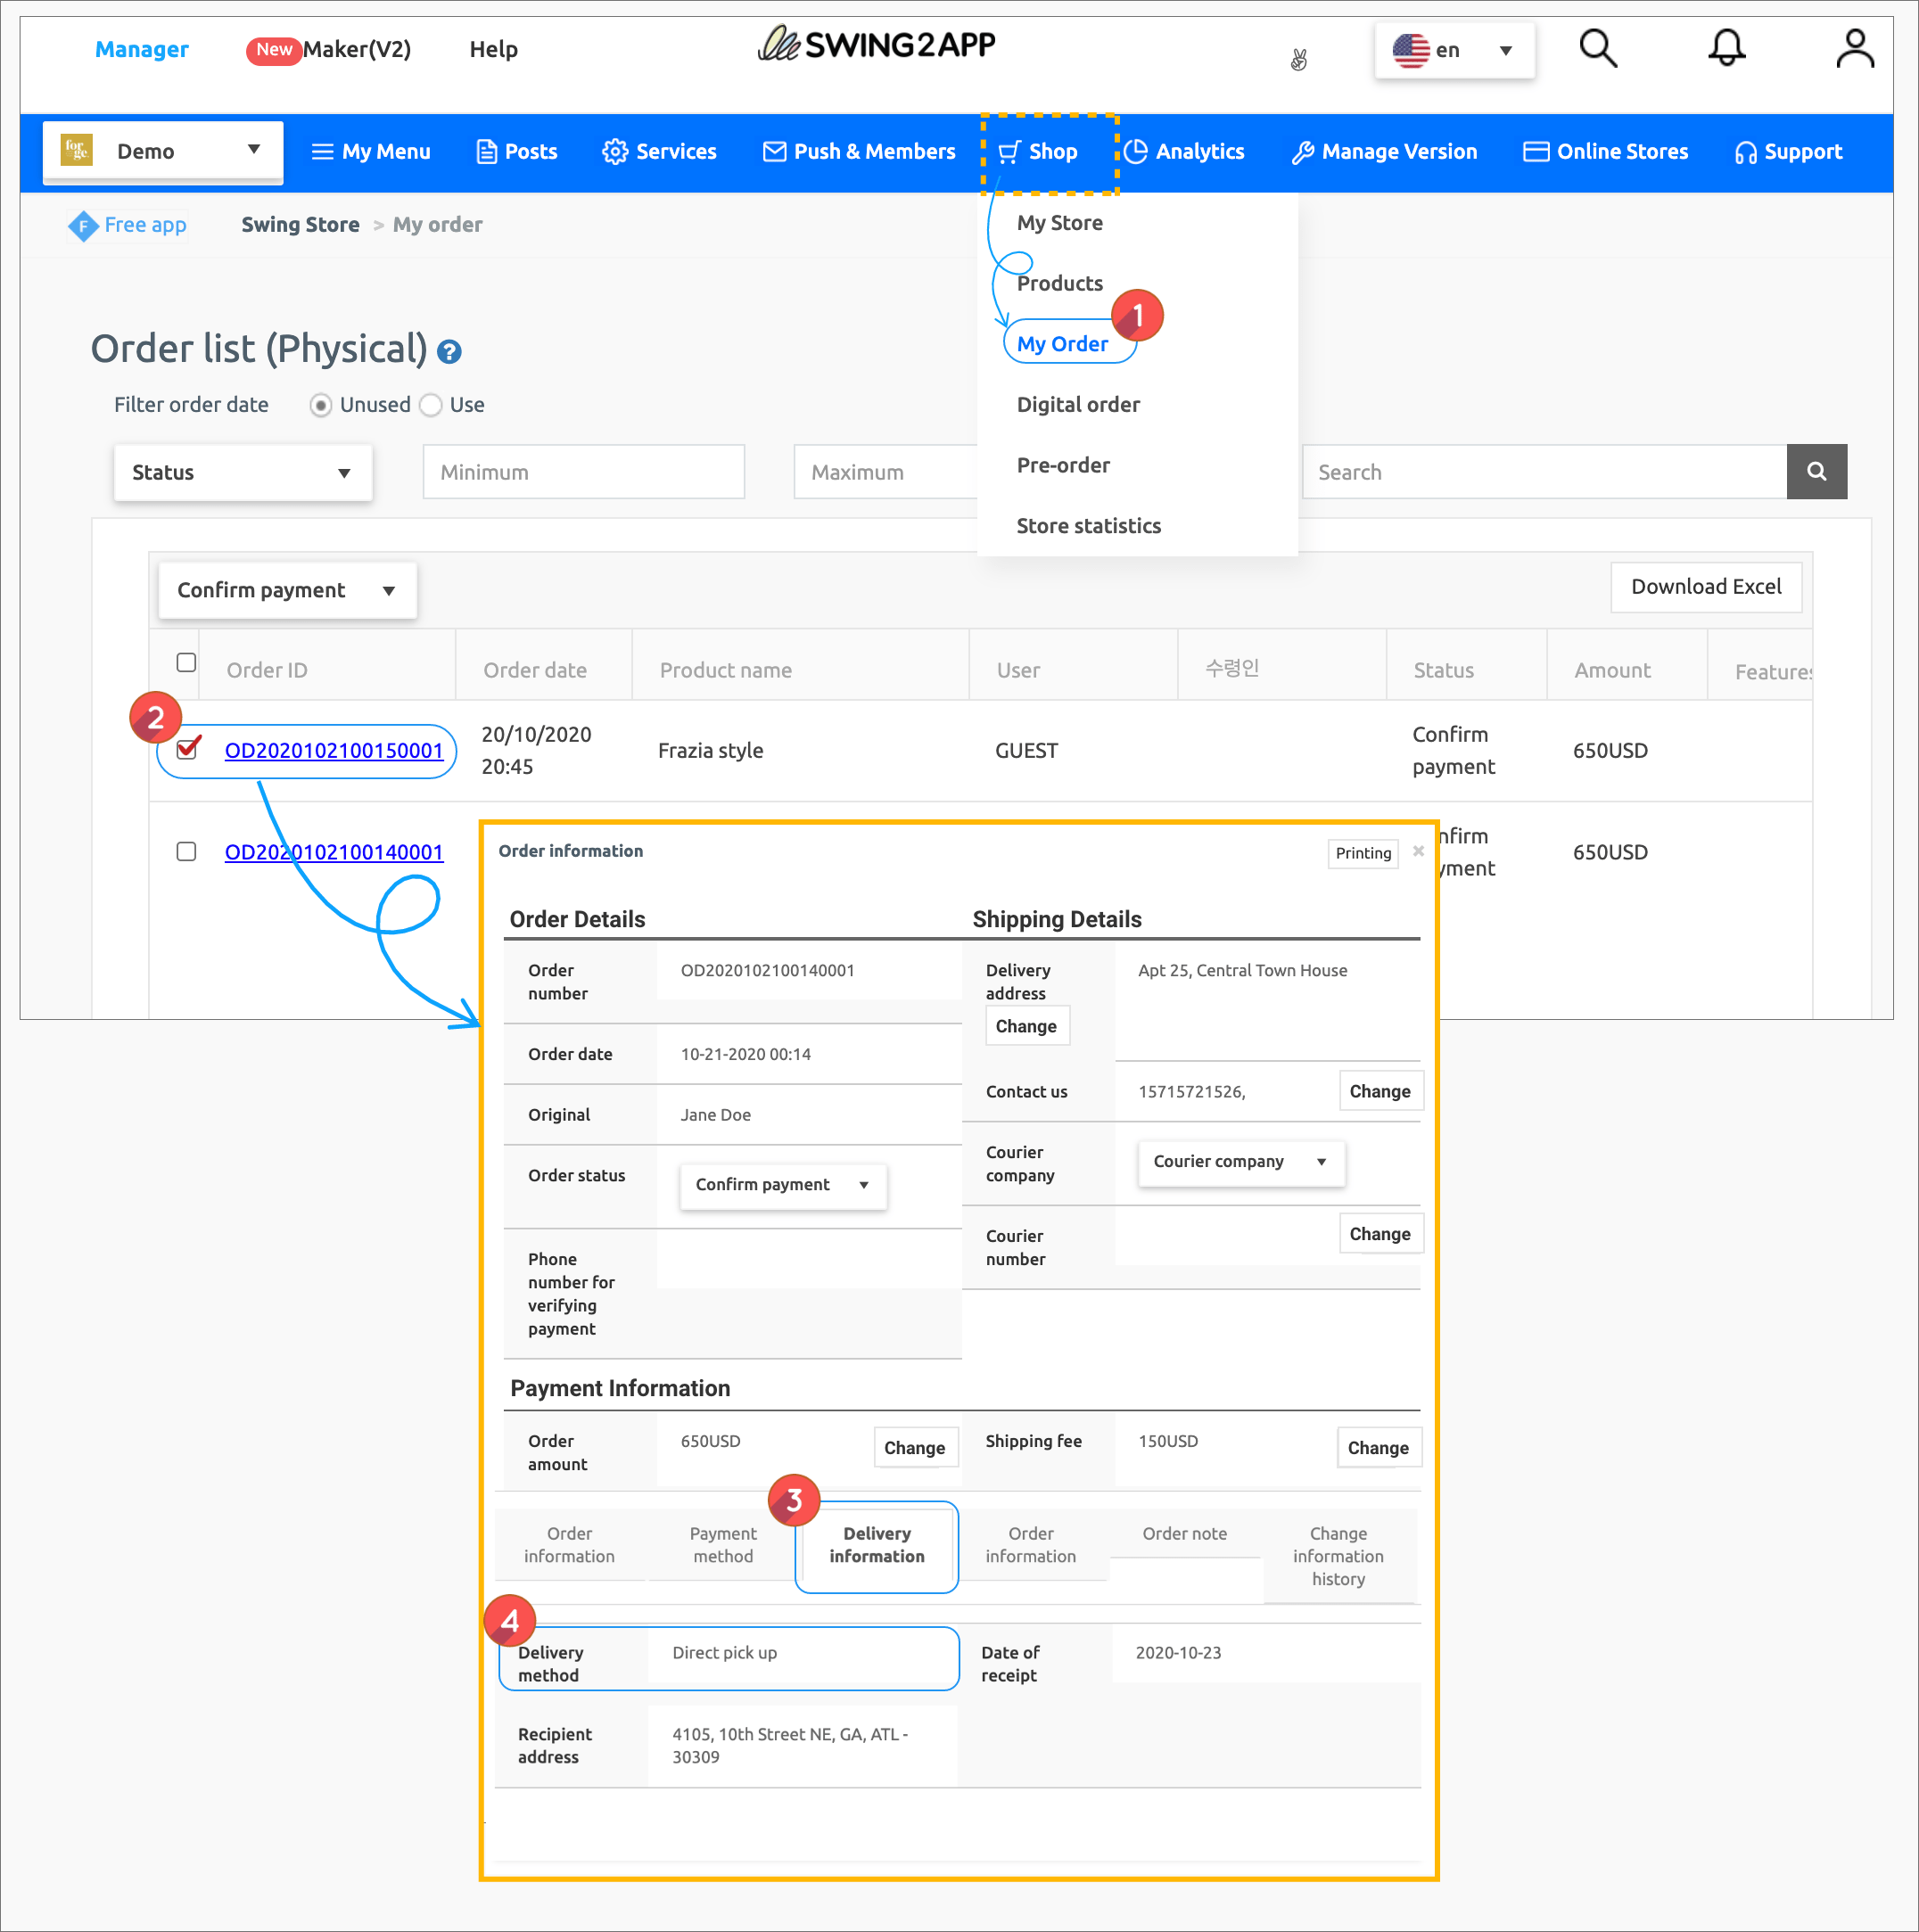This screenshot has height=1932, width=1919.
Task: Click the magnifier search icon in header
Action: pyautogui.click(x=1597, y=48)
